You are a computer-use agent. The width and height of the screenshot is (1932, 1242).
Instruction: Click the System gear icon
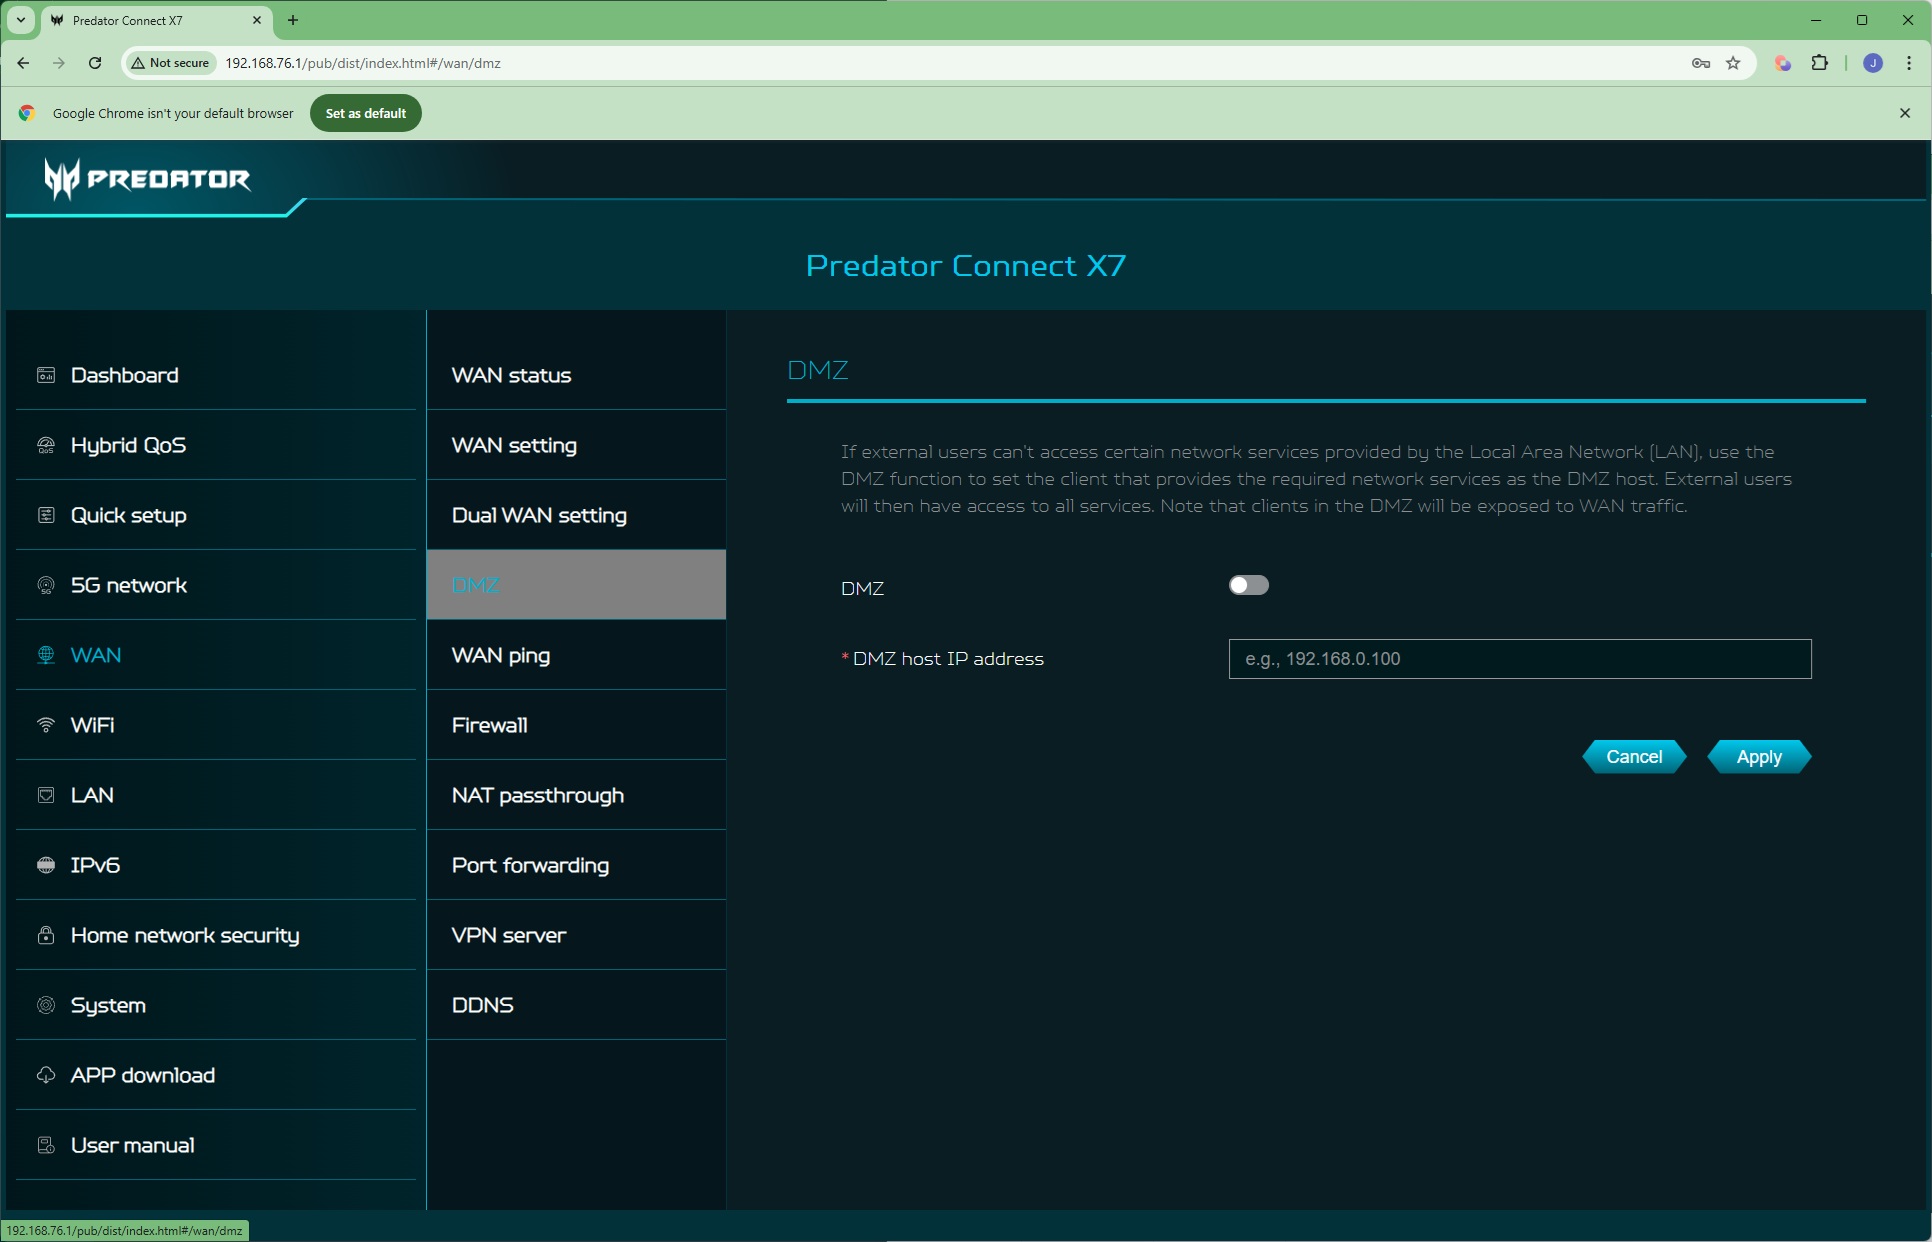click(x=46, y=1005)
